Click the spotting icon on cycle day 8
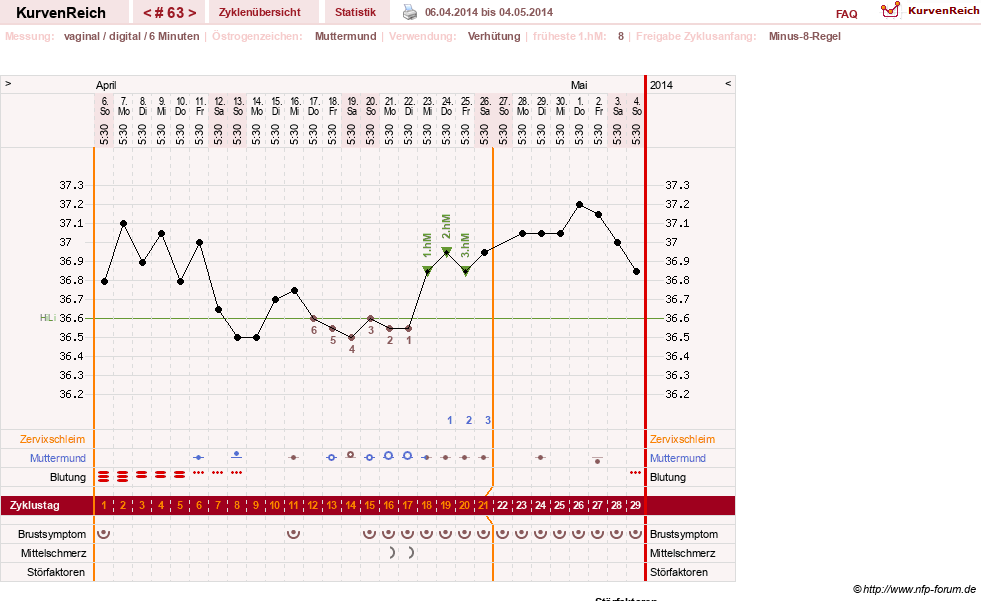Image resolution: width=981 pixels, height=601 pixels. (x=236, y=472)
